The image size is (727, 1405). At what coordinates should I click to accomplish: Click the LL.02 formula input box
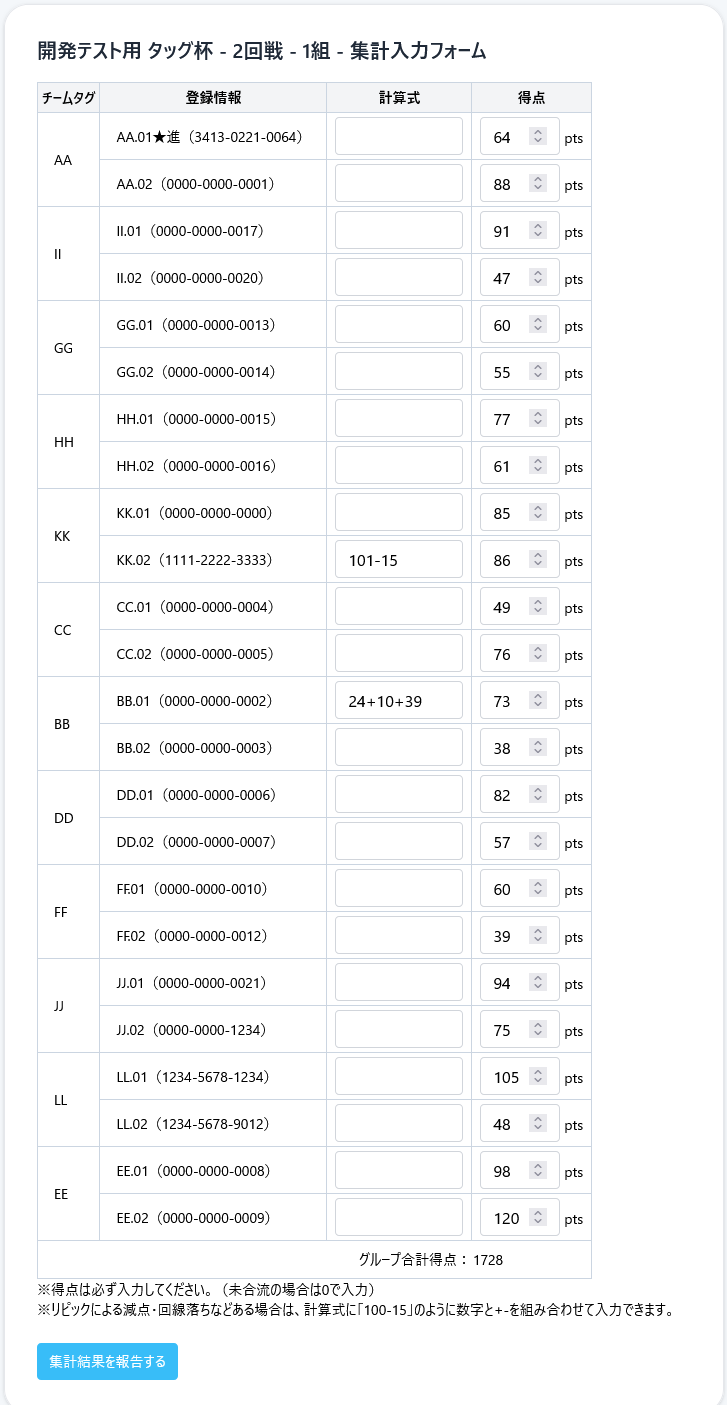(399, 1123)
